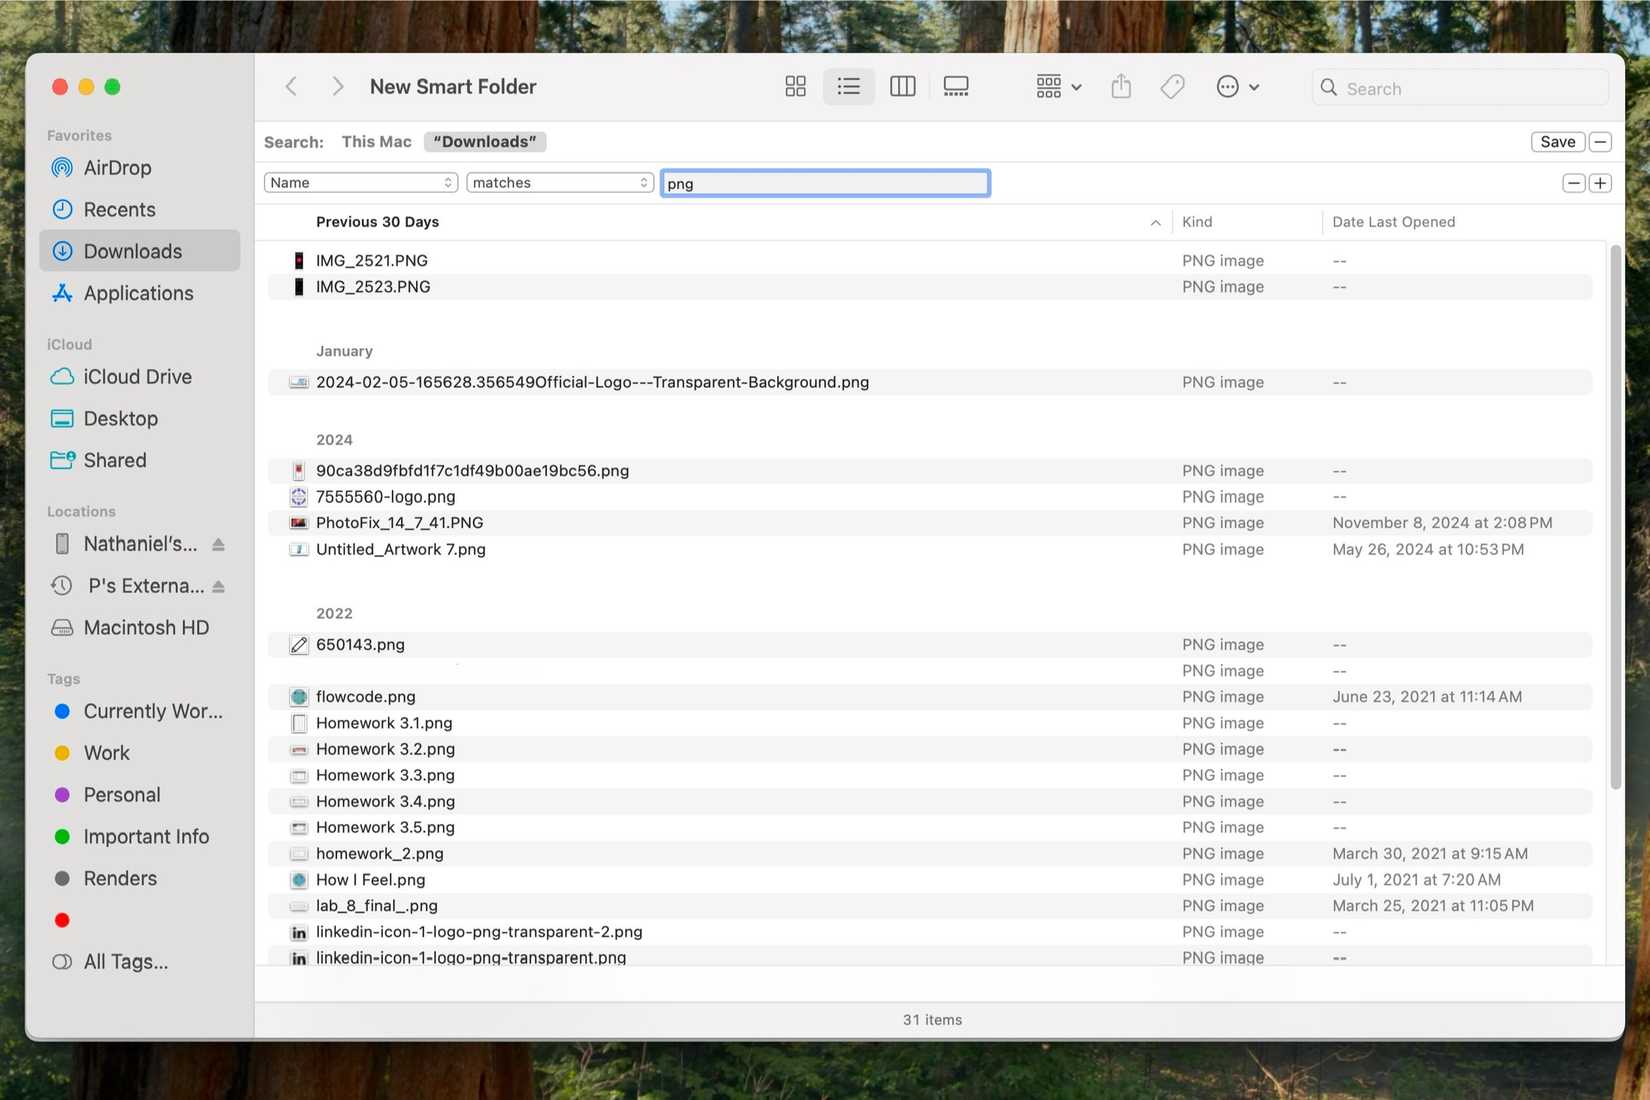Open the More options ellipsis icon
Image resolution: width=1650 pixels, height=1100 pixels.
(x=1227, y=86)
